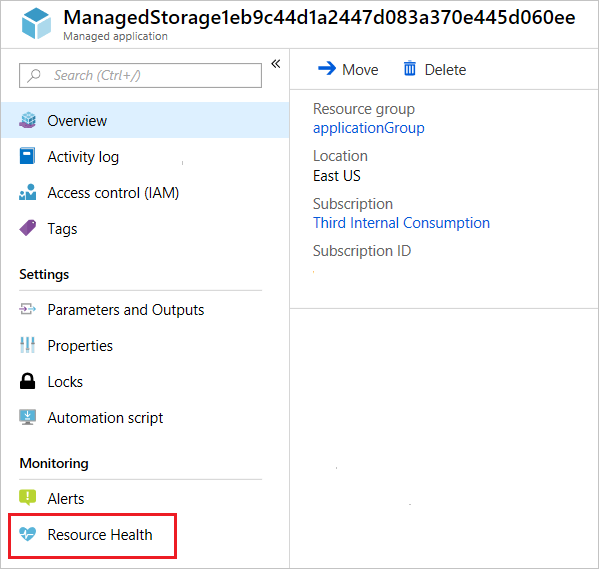Open the applicationGroup resource group link

pos(369,128)
